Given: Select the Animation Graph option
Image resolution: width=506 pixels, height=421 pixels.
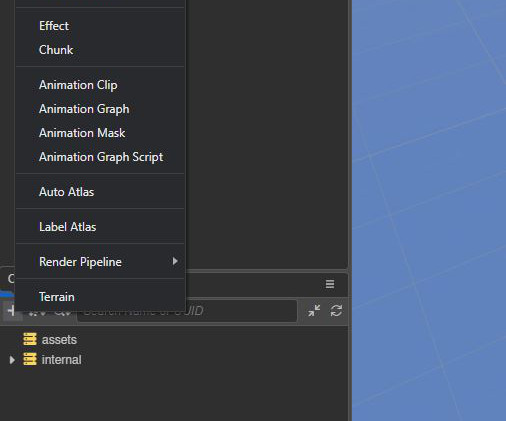Looking at the screenshot, I should [100, 109].
